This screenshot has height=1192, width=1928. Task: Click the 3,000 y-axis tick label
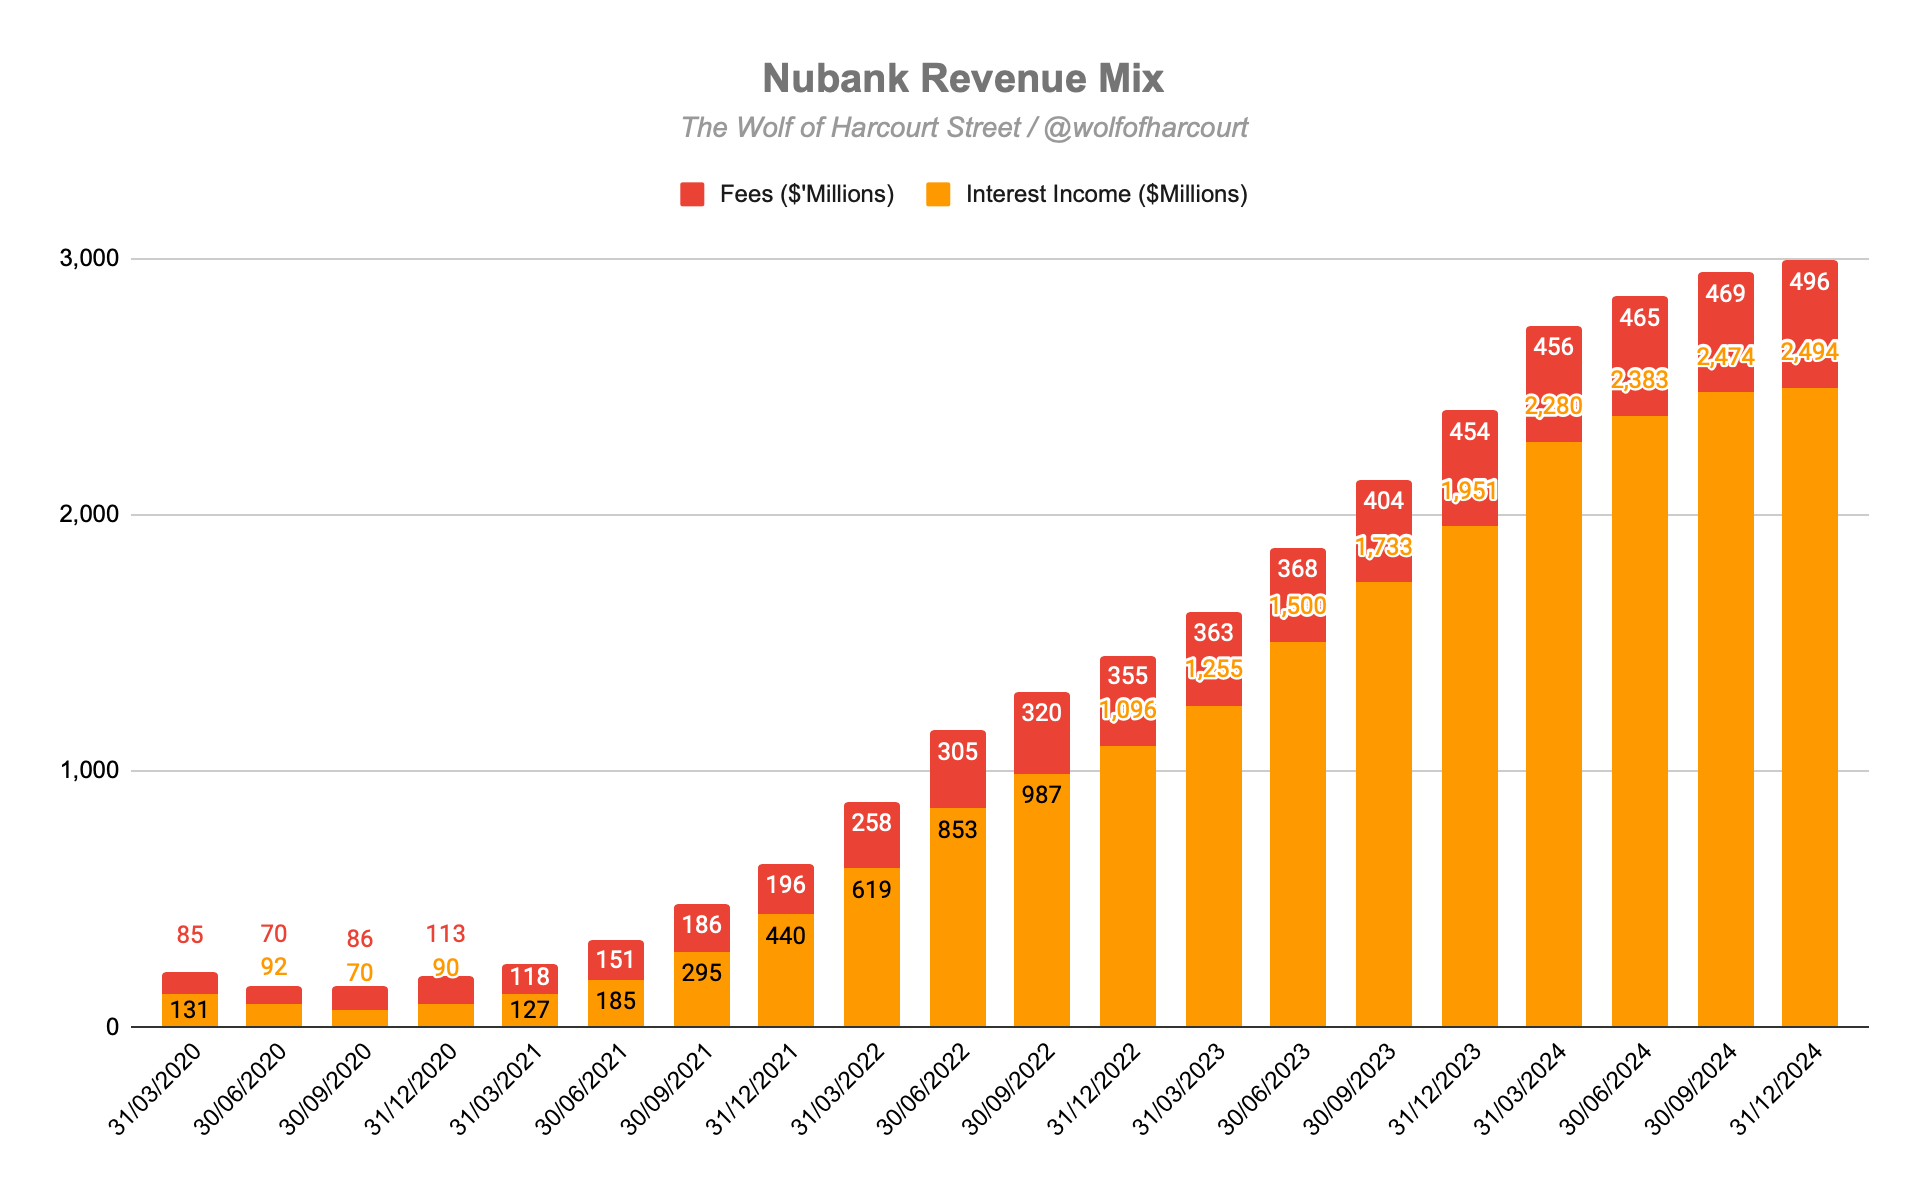(89, 258)
